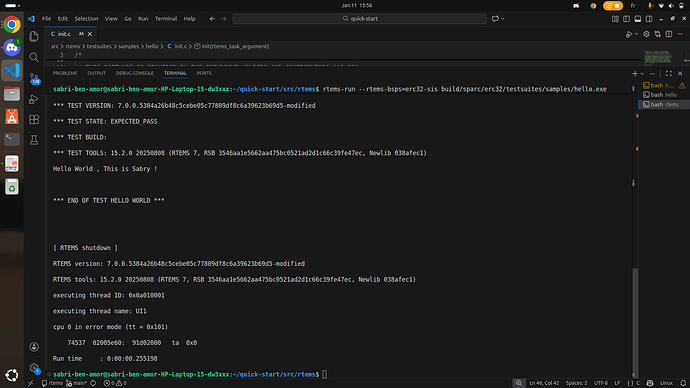Toggle the secondary side bar visibility
The image size is (690, 388).
point(649,19)
